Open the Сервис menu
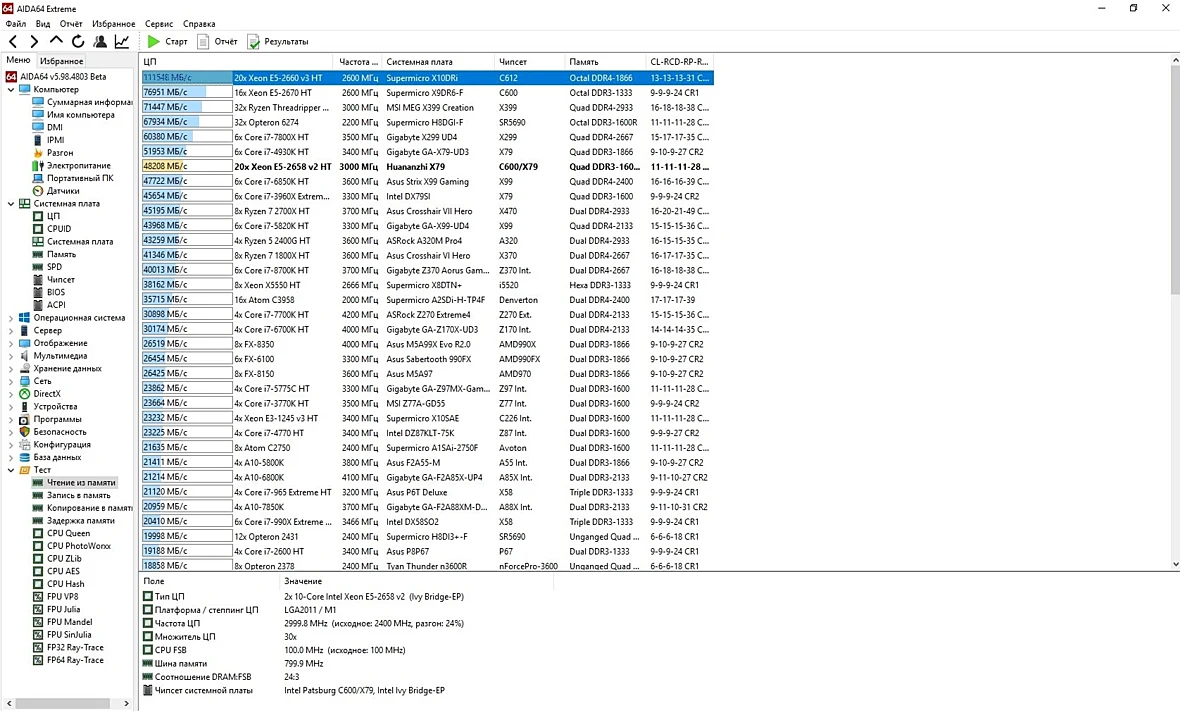The width and height of the screenshot is (1180, 713). [x=159, y=24]
